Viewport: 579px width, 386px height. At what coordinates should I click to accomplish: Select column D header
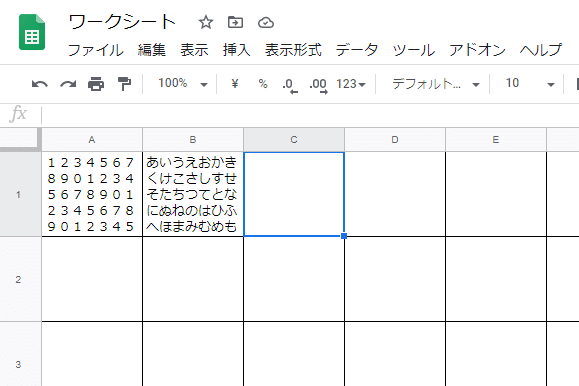(395, 140)
